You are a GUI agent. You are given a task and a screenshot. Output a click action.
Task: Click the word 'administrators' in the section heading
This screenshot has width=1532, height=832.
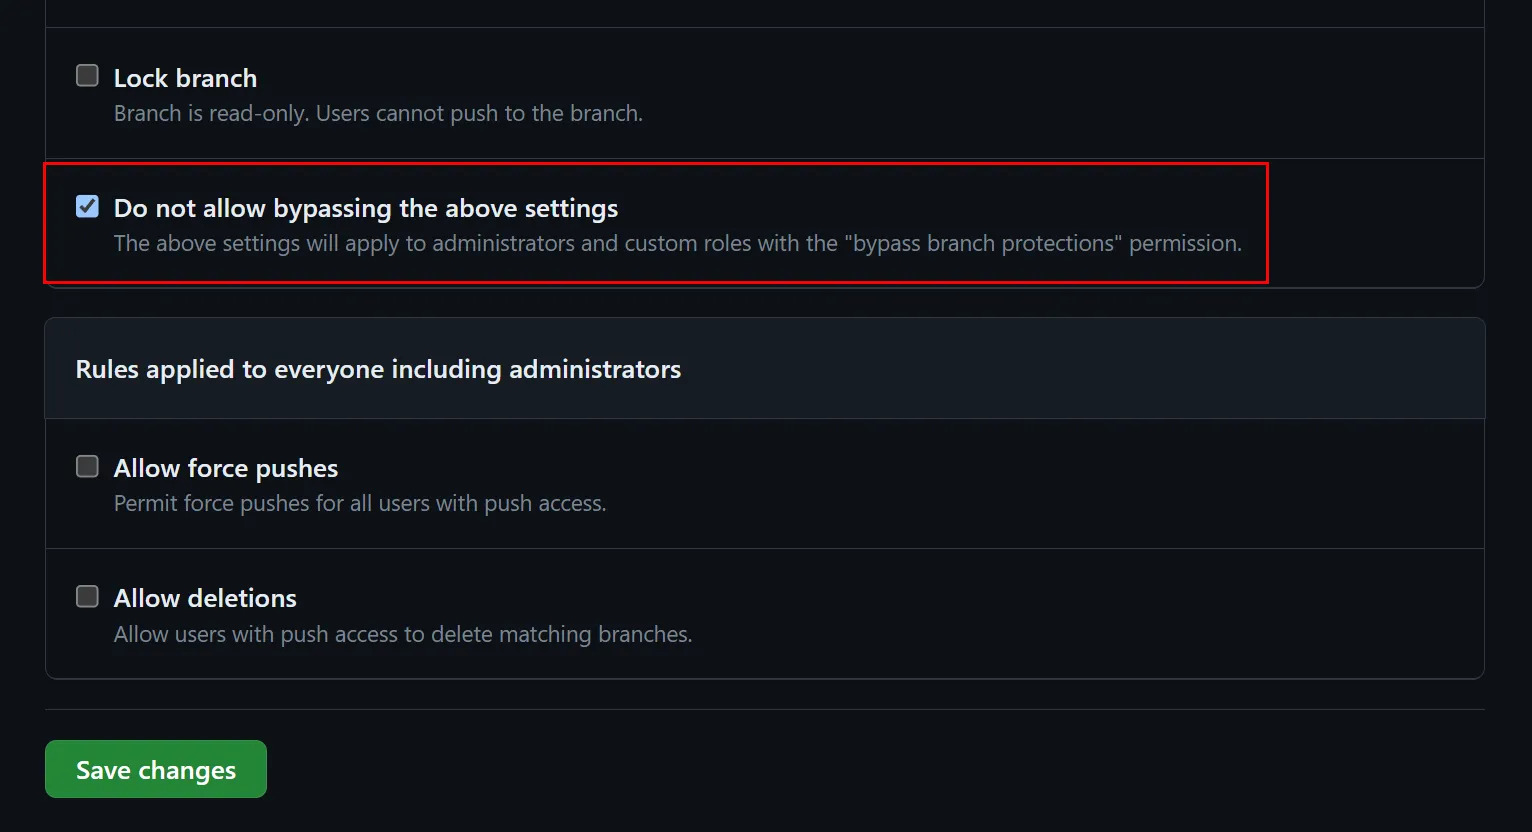(595, 369)
